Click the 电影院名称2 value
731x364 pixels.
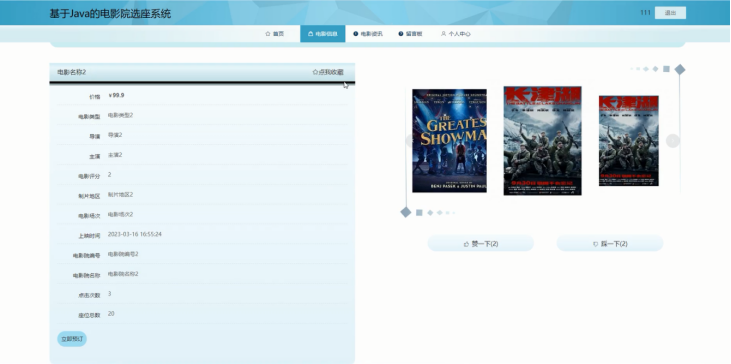click(123, 274)
